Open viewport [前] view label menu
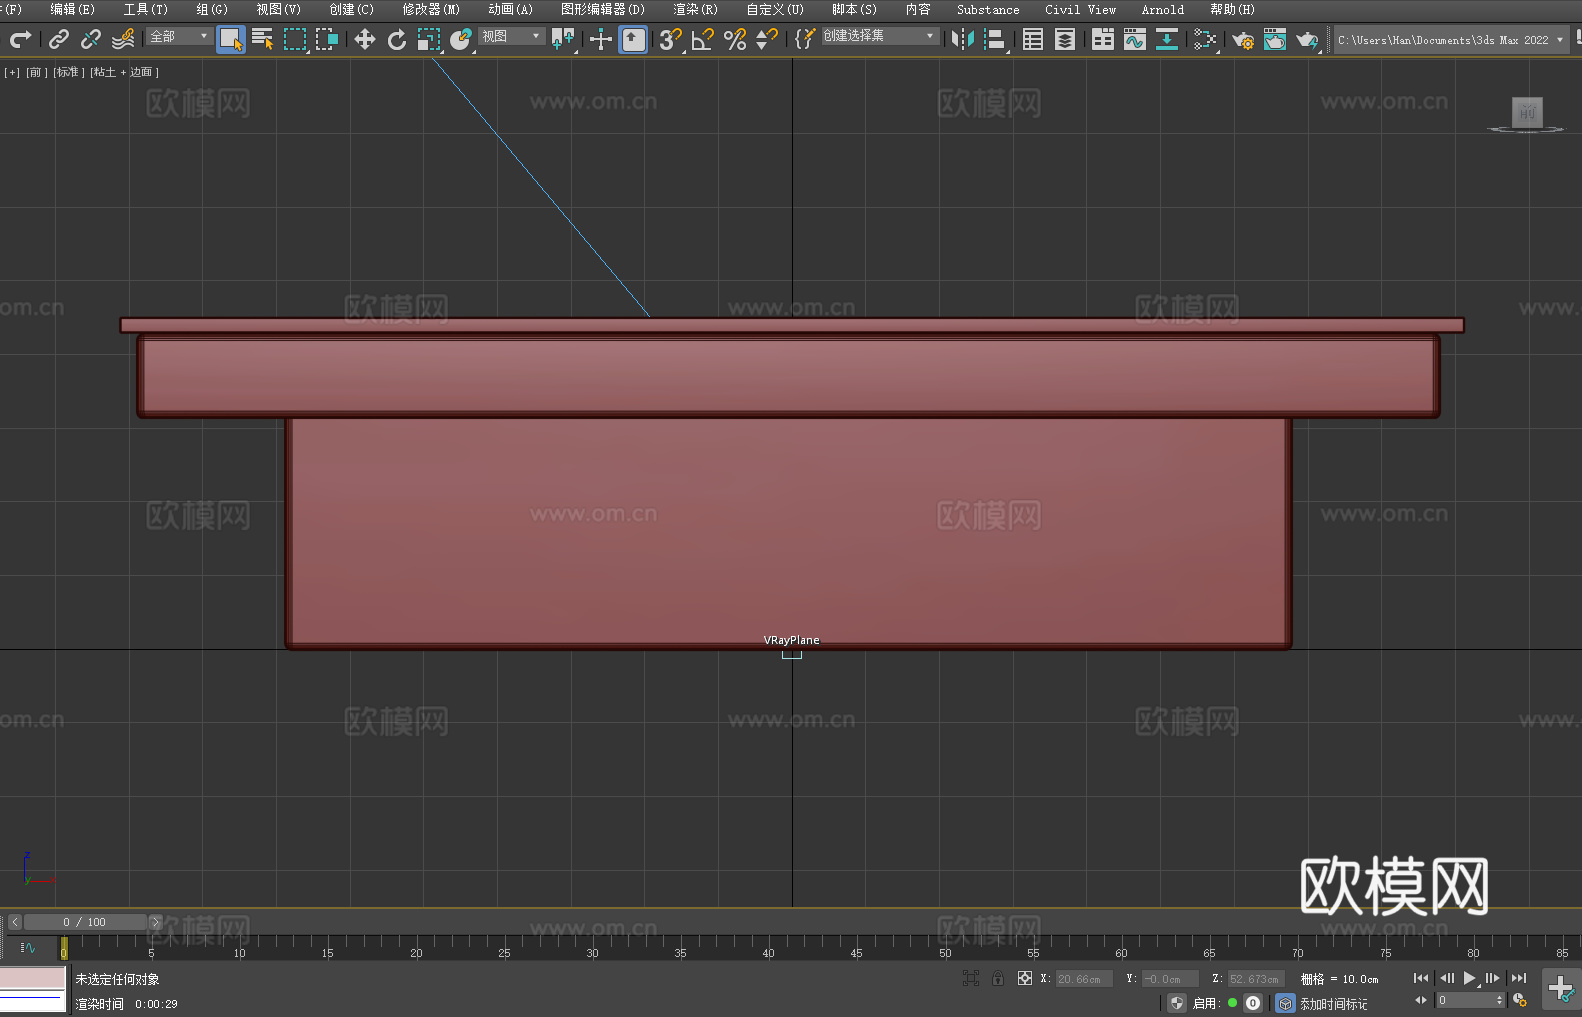The image size is (1582, 1017). click(37, 72)
